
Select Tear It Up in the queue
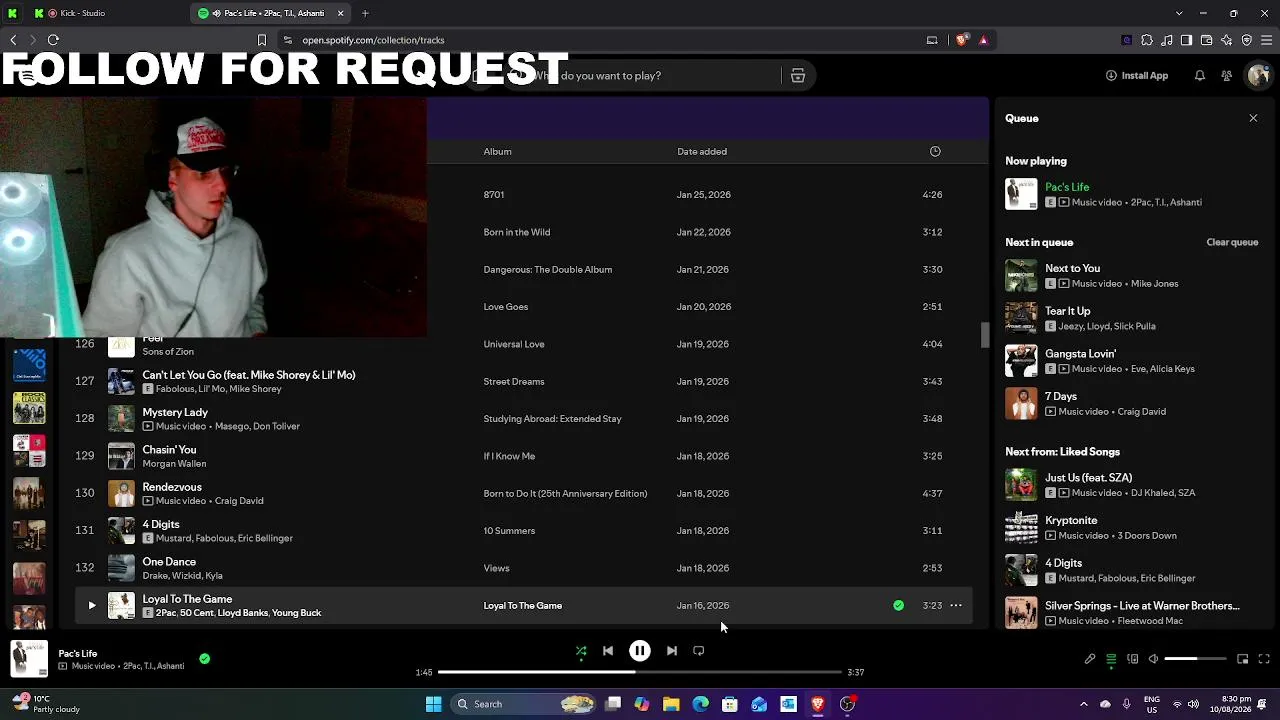click(1133, 318)
